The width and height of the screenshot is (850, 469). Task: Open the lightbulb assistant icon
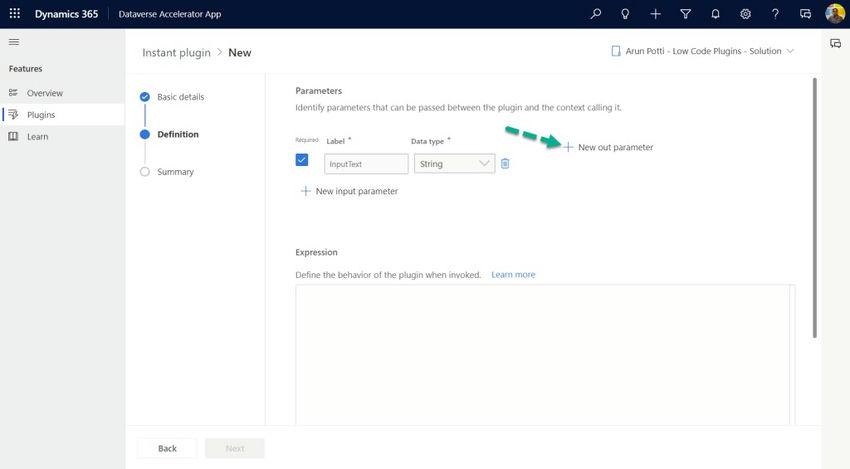click(x=625, y=14)
